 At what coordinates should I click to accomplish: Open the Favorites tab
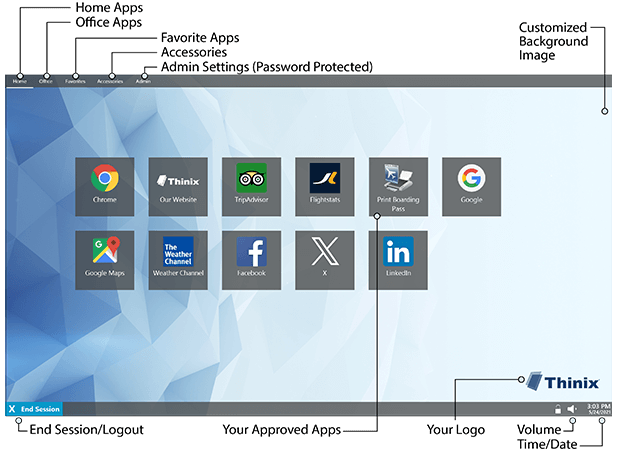coord(75,81)
